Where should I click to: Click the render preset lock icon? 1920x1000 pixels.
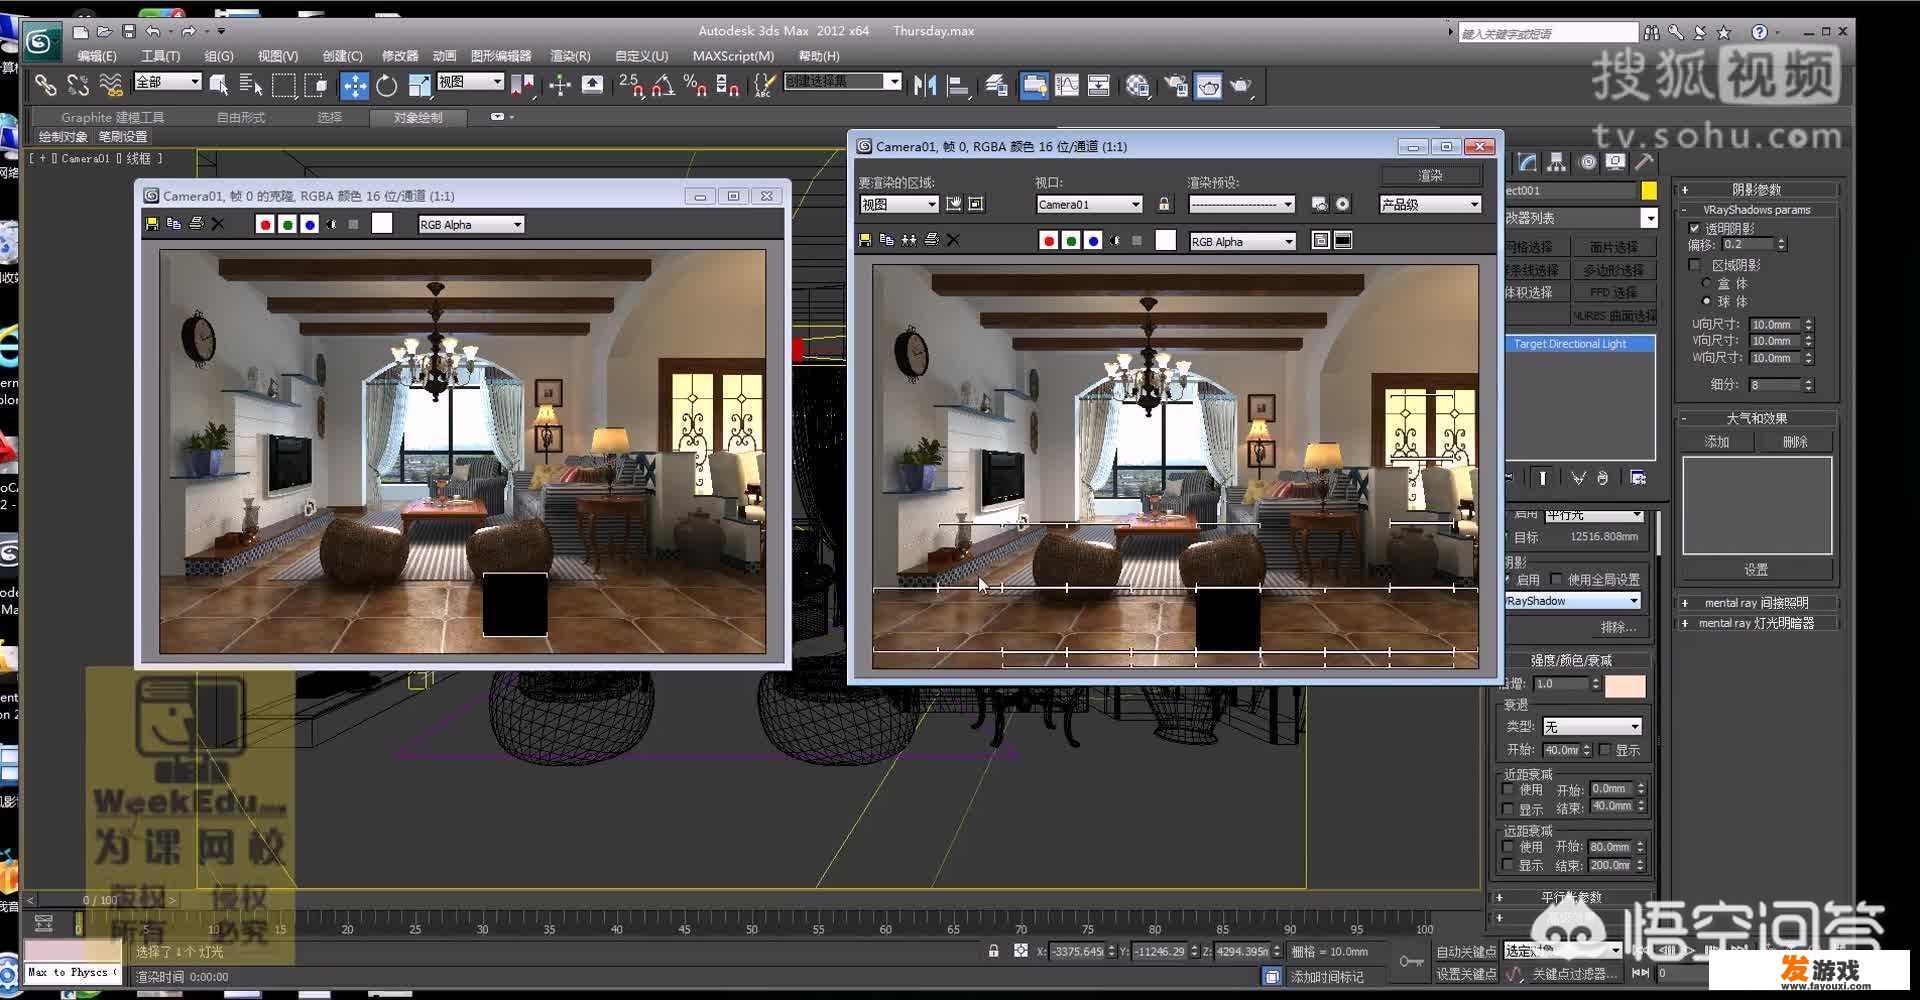1164,204
